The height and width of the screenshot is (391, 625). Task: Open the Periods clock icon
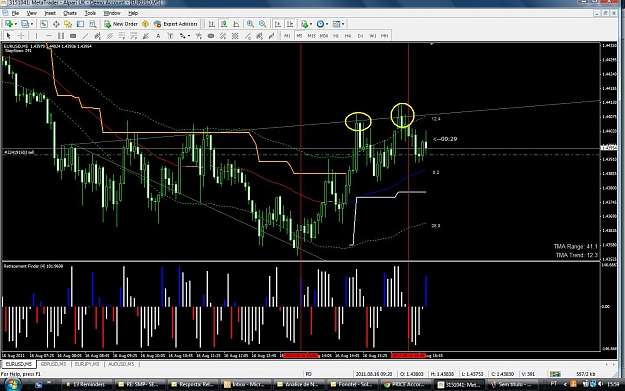pos(320,24)
